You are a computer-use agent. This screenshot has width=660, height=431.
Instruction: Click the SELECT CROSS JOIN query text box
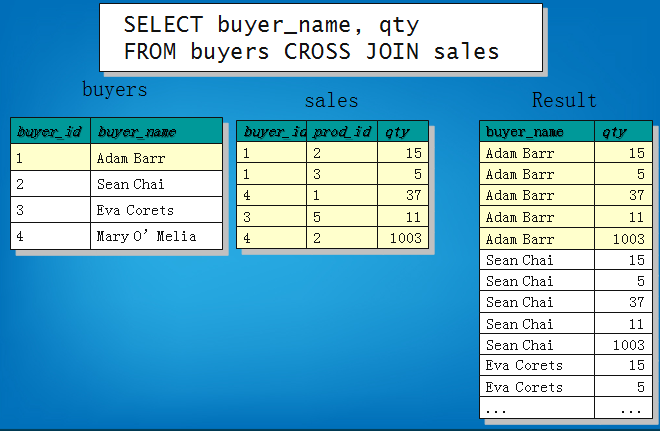point(320,38)
